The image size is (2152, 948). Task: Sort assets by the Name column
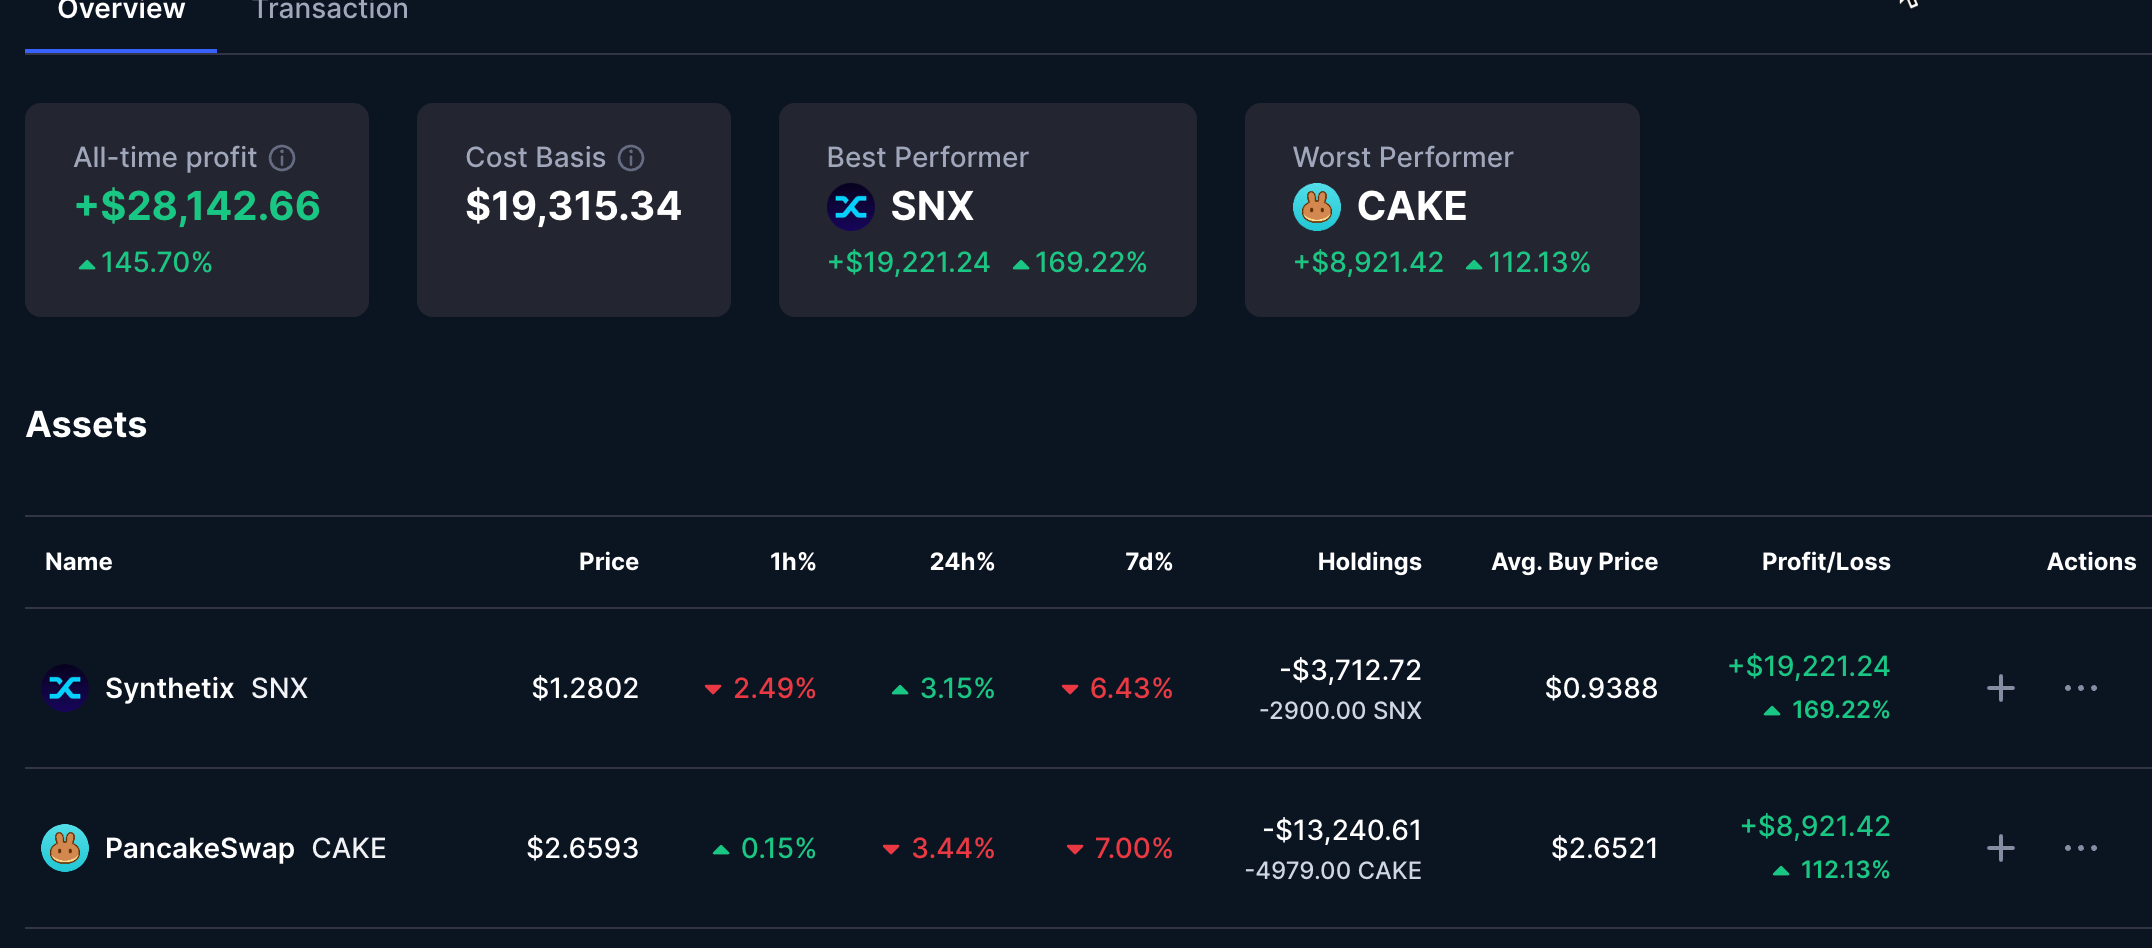coord(79,562)
